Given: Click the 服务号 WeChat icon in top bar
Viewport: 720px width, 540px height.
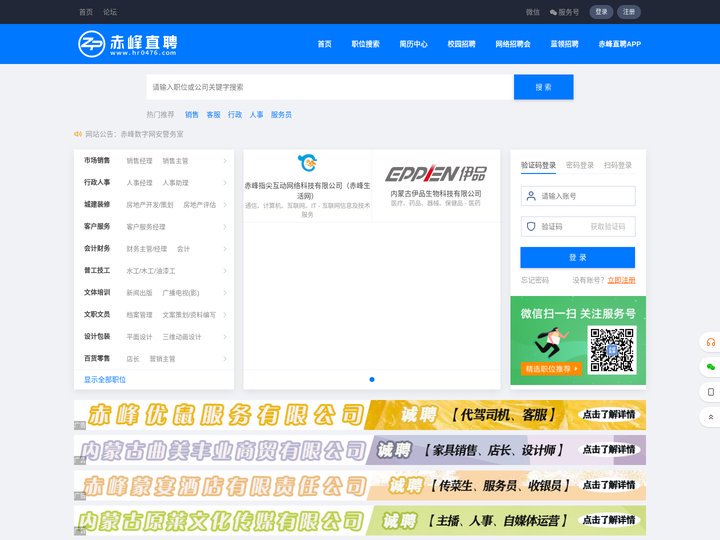Looking at the screenshot, I should [x=553, y=12].
